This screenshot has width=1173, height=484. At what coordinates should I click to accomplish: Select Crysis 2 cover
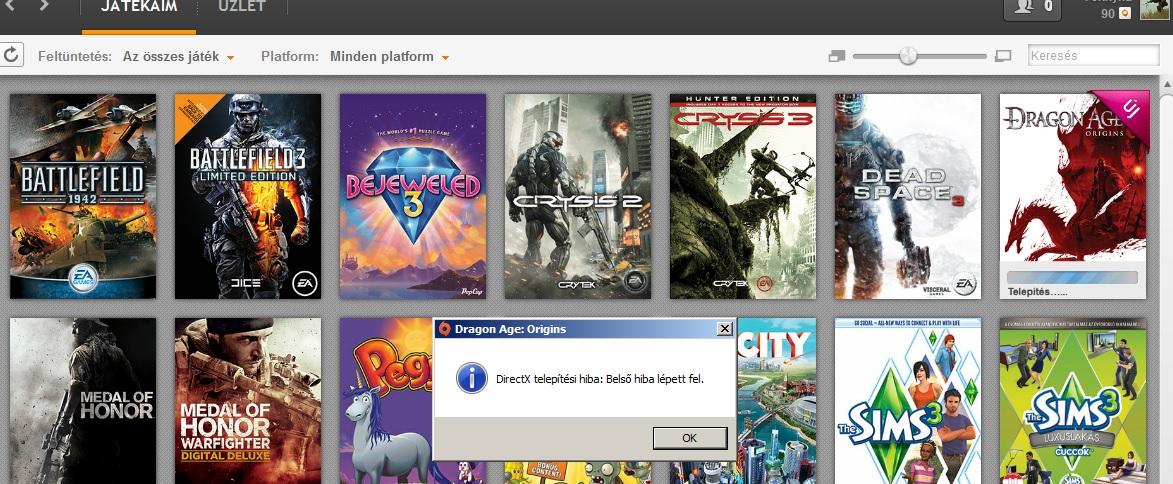pos(578,196)
